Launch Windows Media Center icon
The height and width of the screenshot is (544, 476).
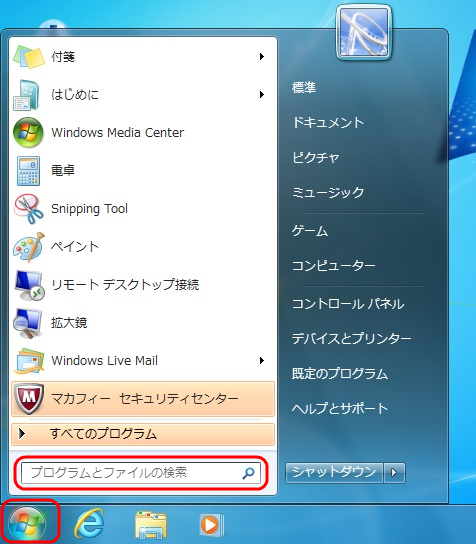tap(28, 133)
